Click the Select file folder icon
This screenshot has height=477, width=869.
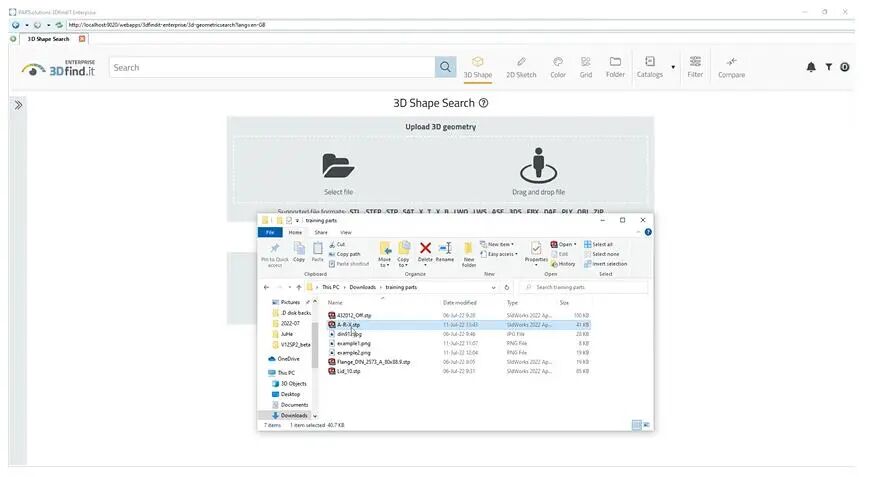pos(338,166)
